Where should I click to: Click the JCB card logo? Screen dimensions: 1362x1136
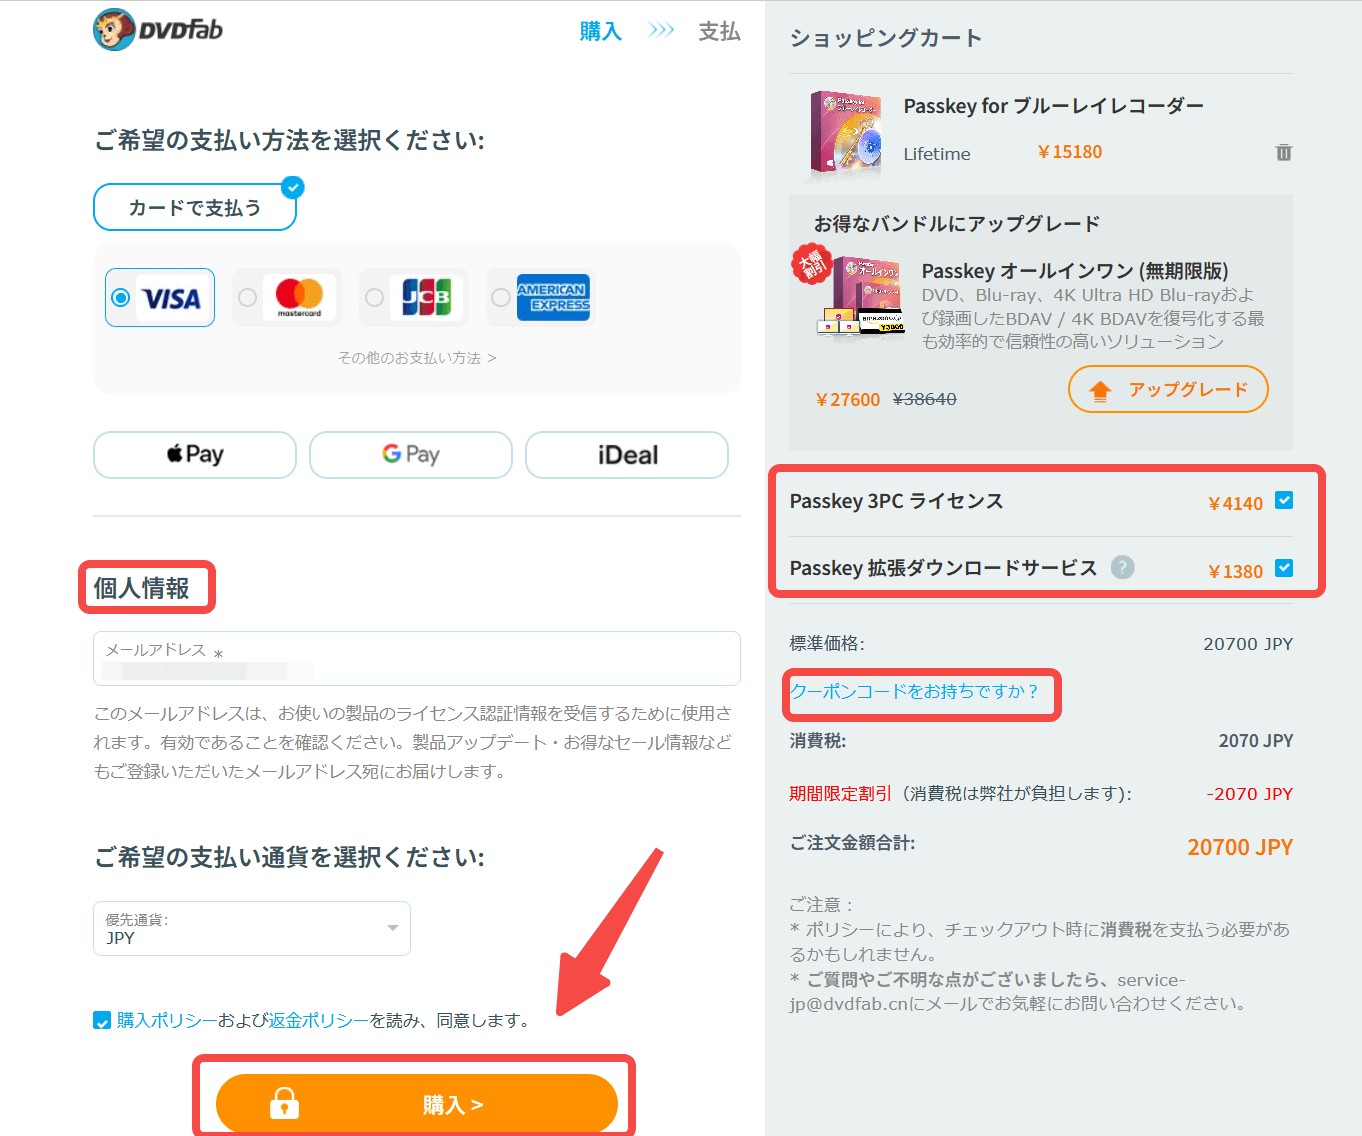(x=426, y=297)
